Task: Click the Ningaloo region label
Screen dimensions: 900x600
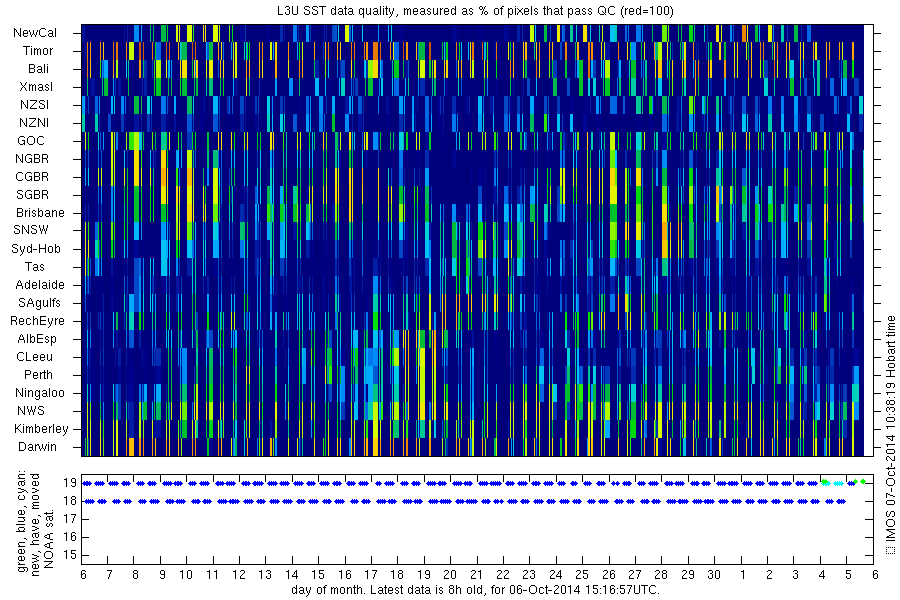Action: point(40,393)
